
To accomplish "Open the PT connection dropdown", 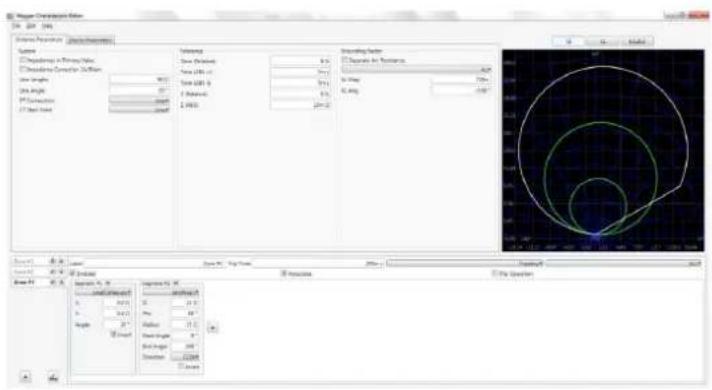I will coord(139,101).
